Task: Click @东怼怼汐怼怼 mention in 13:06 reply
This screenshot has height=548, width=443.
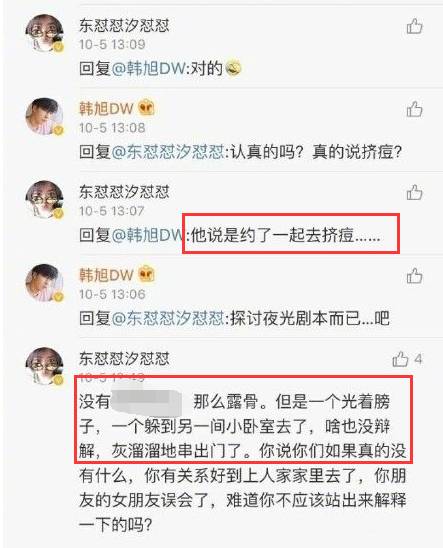Action: [168, 318]
